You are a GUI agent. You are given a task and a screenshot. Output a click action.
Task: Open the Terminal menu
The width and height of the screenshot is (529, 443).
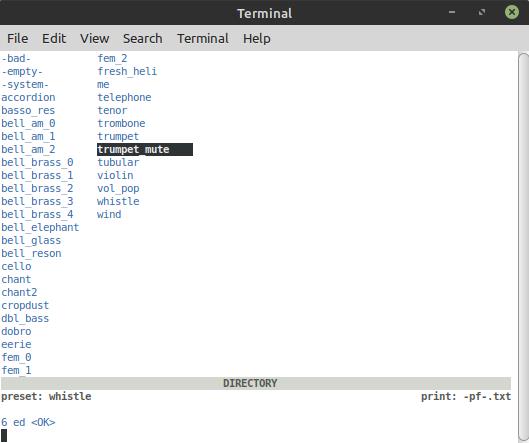pyautogui.click(x=203, y=38)
